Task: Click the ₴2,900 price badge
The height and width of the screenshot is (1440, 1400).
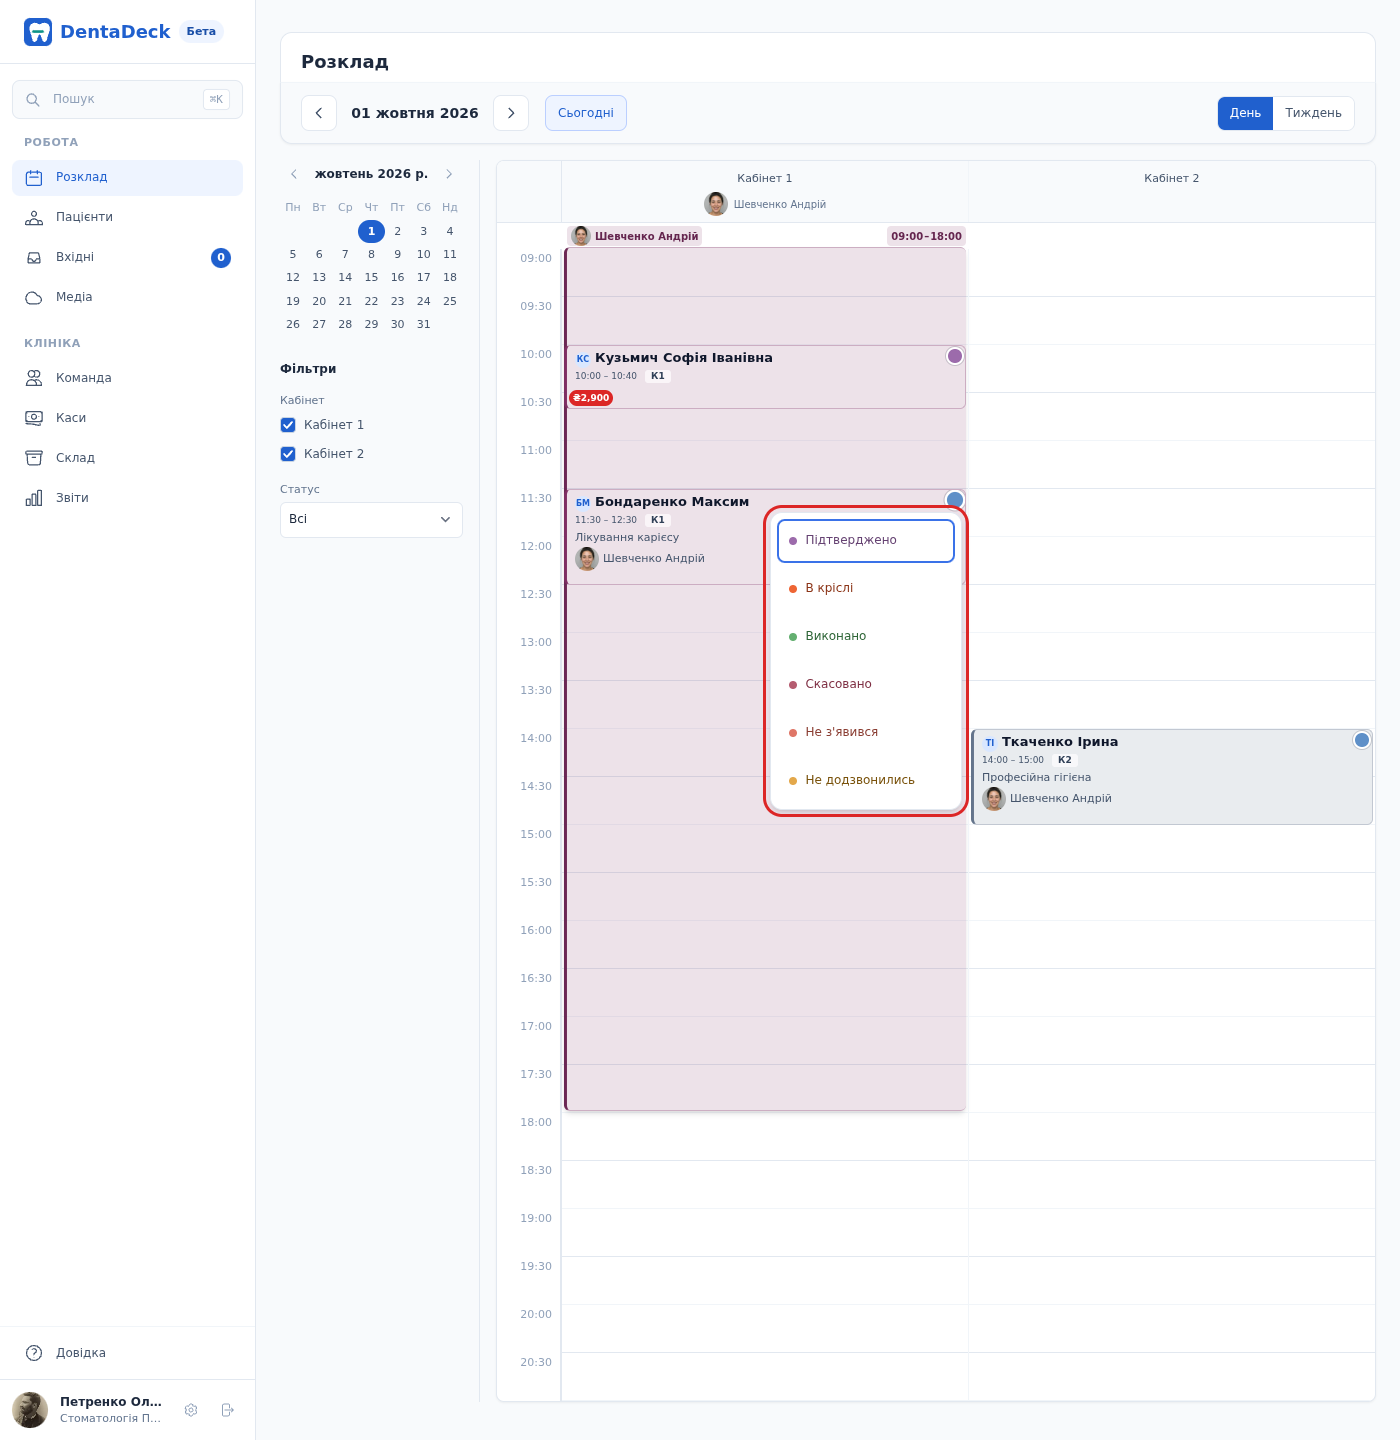Action: 591,398
